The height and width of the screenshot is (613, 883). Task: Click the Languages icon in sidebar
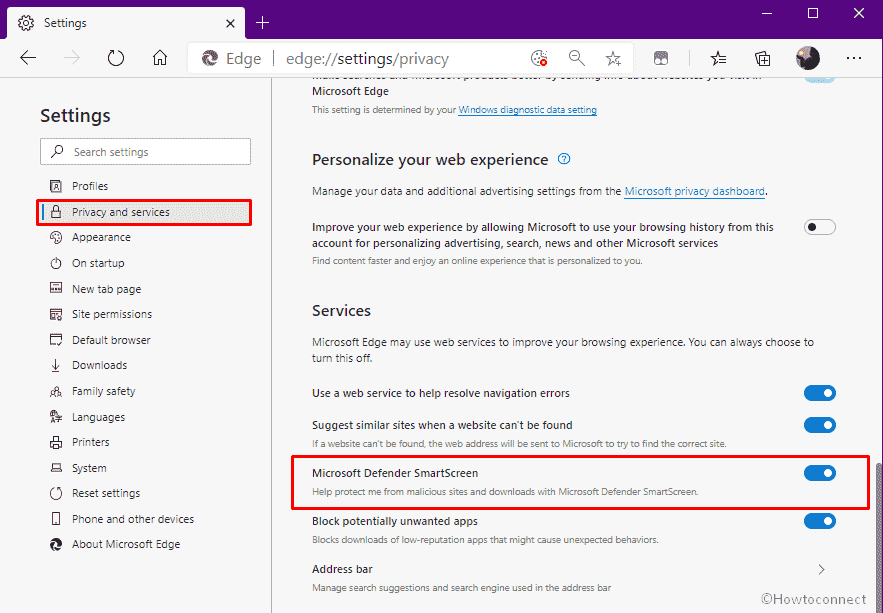pos(56,417)
